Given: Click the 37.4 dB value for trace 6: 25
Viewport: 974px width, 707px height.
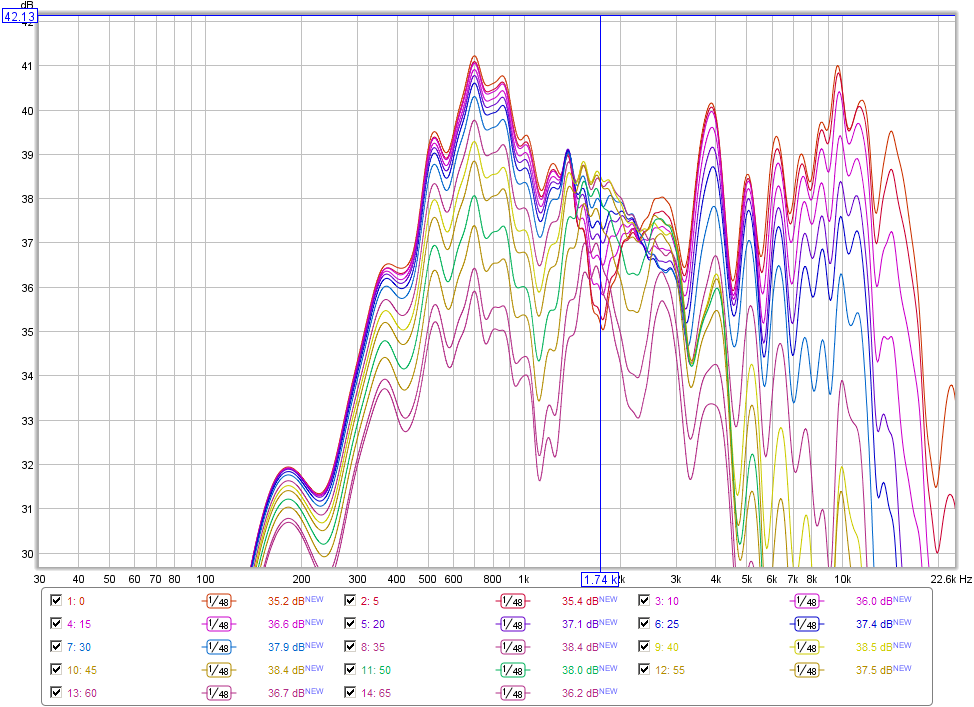Looking at the screenshot, I should (x=874, y=624).
